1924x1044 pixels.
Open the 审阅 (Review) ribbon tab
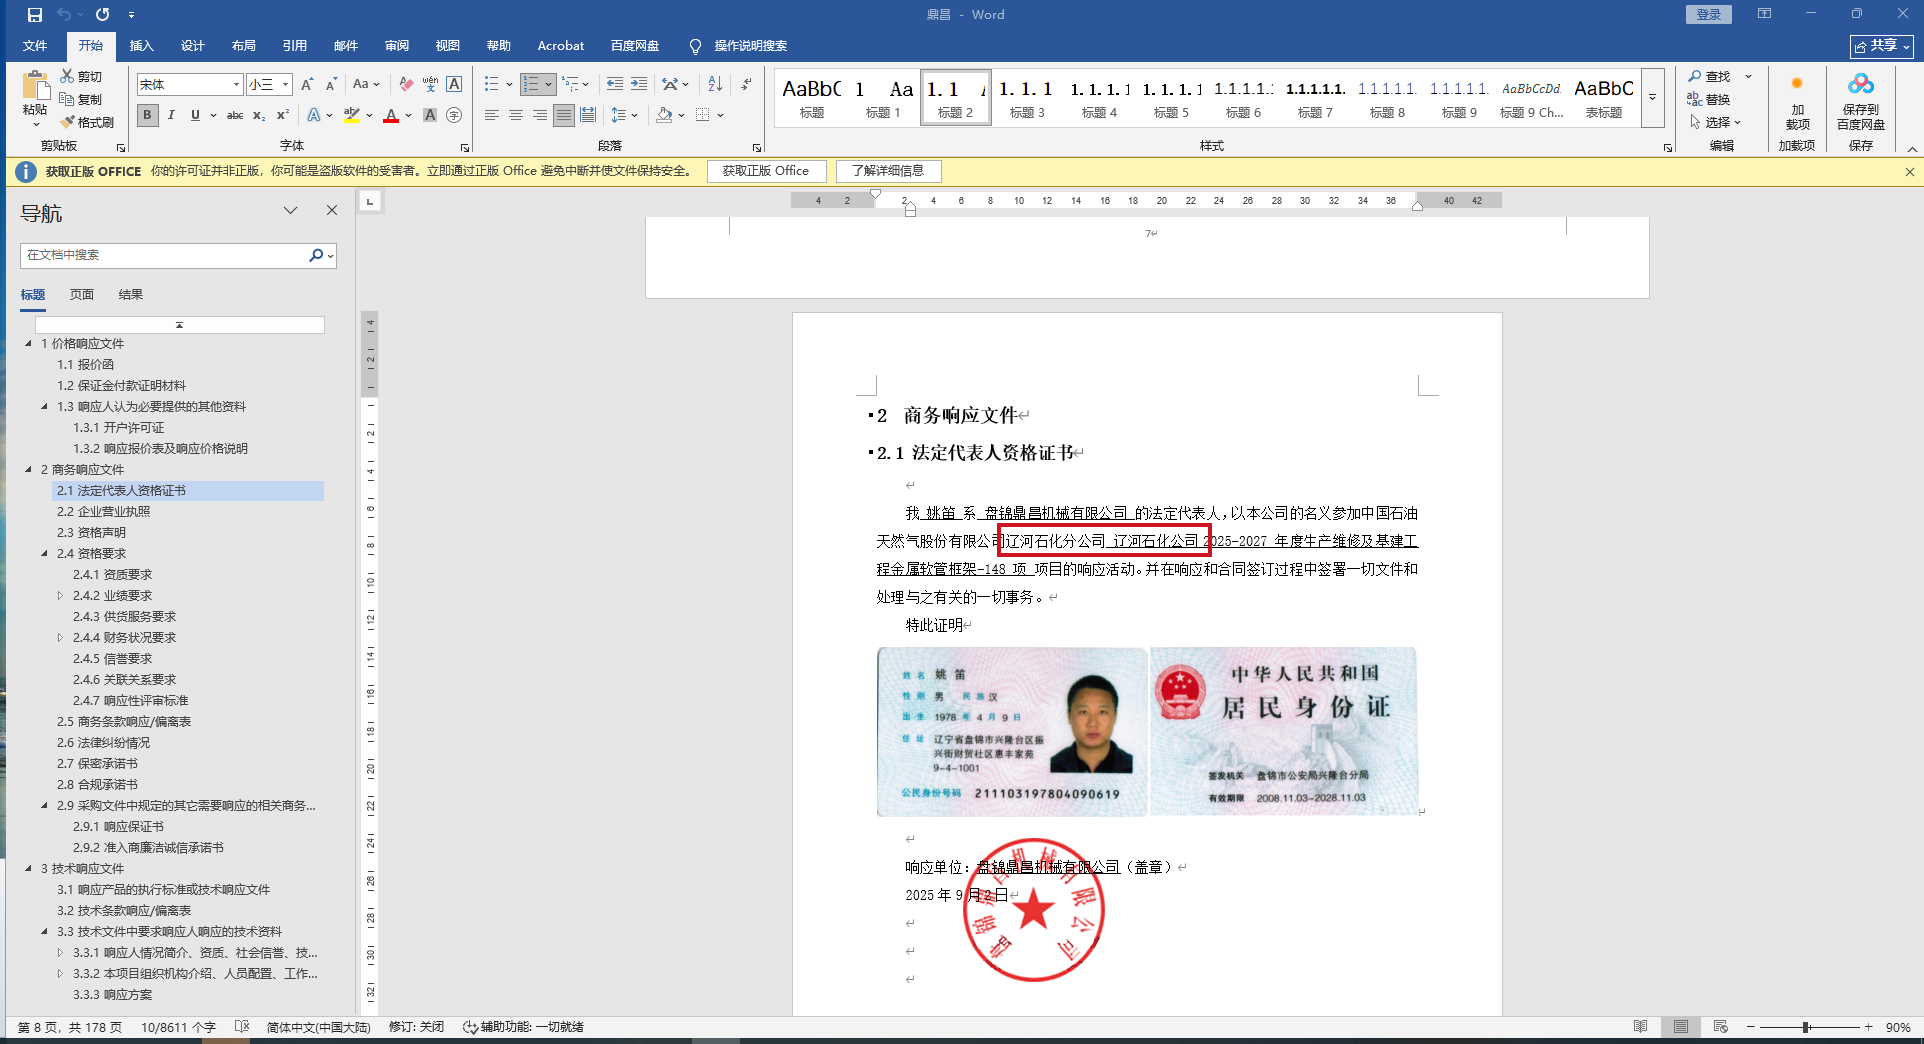(396, 46)
